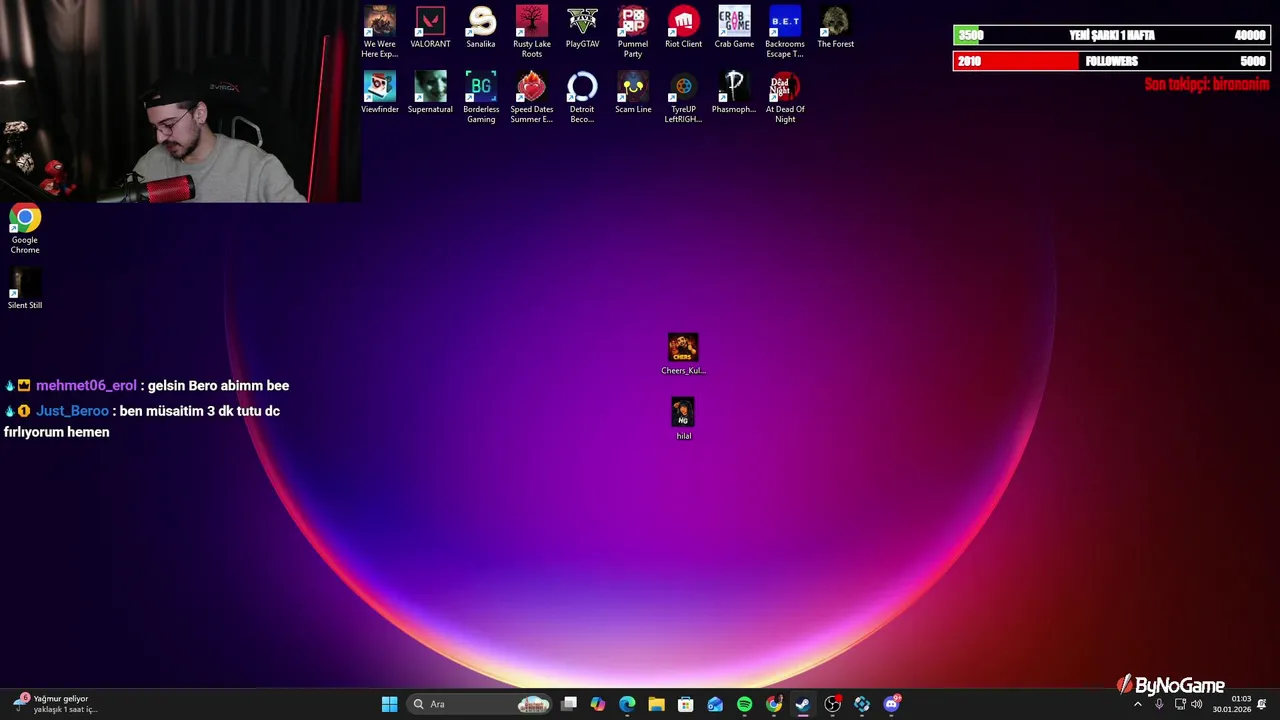
Task: Select the Borderless Gaming shortcut
Action: coord(481,98)
